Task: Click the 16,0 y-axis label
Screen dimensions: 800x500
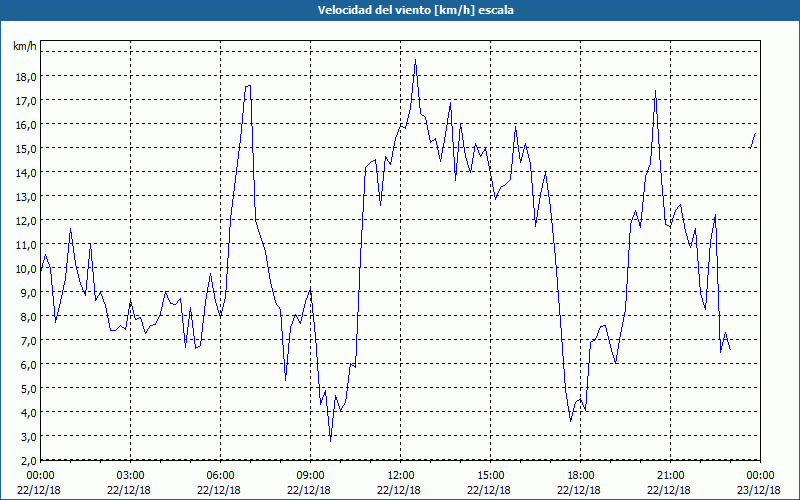Action: point(26,125)
